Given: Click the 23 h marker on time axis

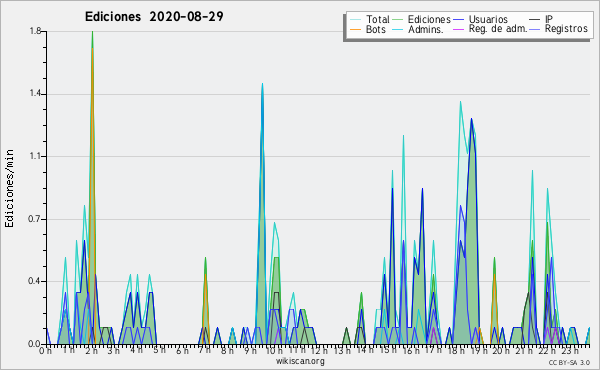Looking at the screenshot, I should (x=569, y=351).
